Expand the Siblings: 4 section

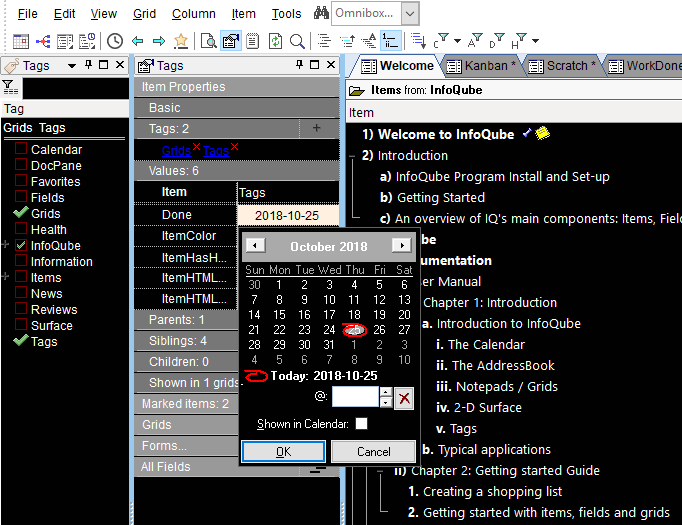[x=186, y=341]
